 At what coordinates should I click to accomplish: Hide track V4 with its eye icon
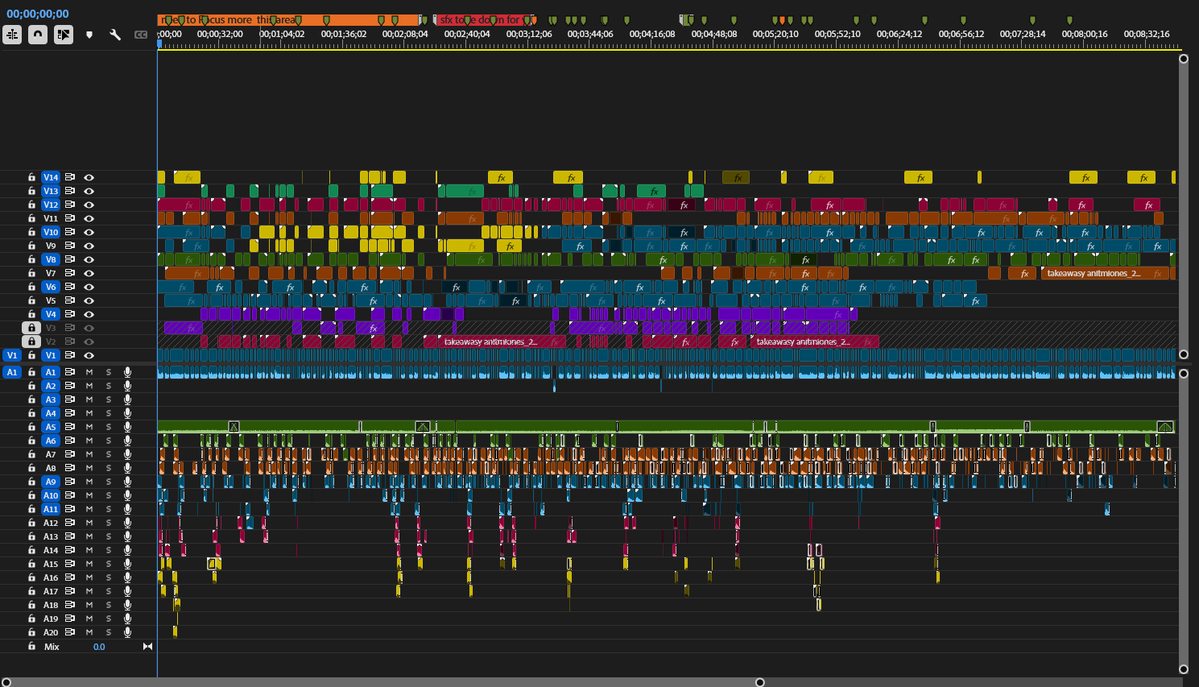tap(89, 314)
